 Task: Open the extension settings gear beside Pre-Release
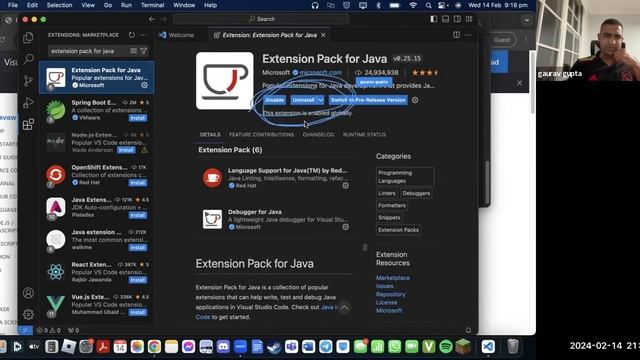point(415,100)
